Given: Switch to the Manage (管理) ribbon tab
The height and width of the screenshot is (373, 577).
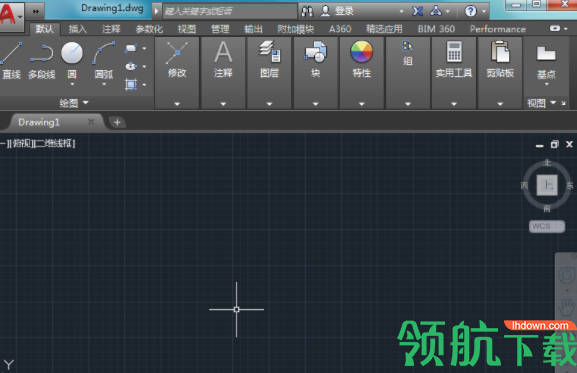Looking at the screenshot, I should click(220, 29).
